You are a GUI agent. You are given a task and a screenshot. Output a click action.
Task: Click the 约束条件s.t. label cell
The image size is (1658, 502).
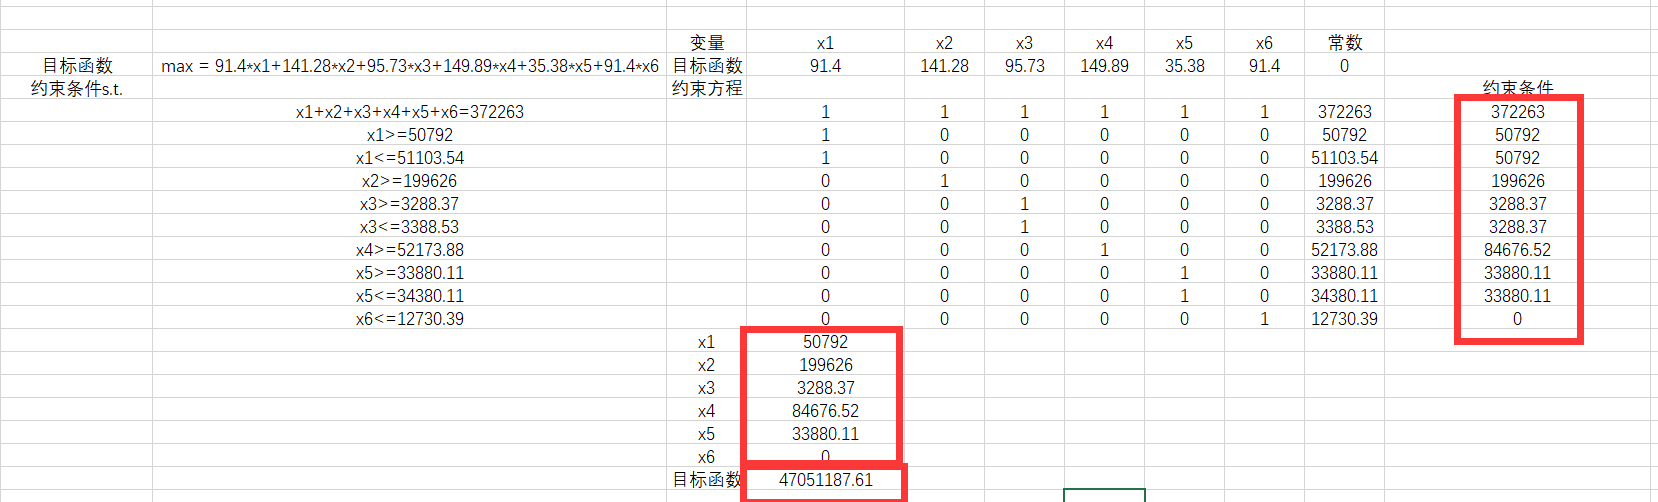(77, 89)
